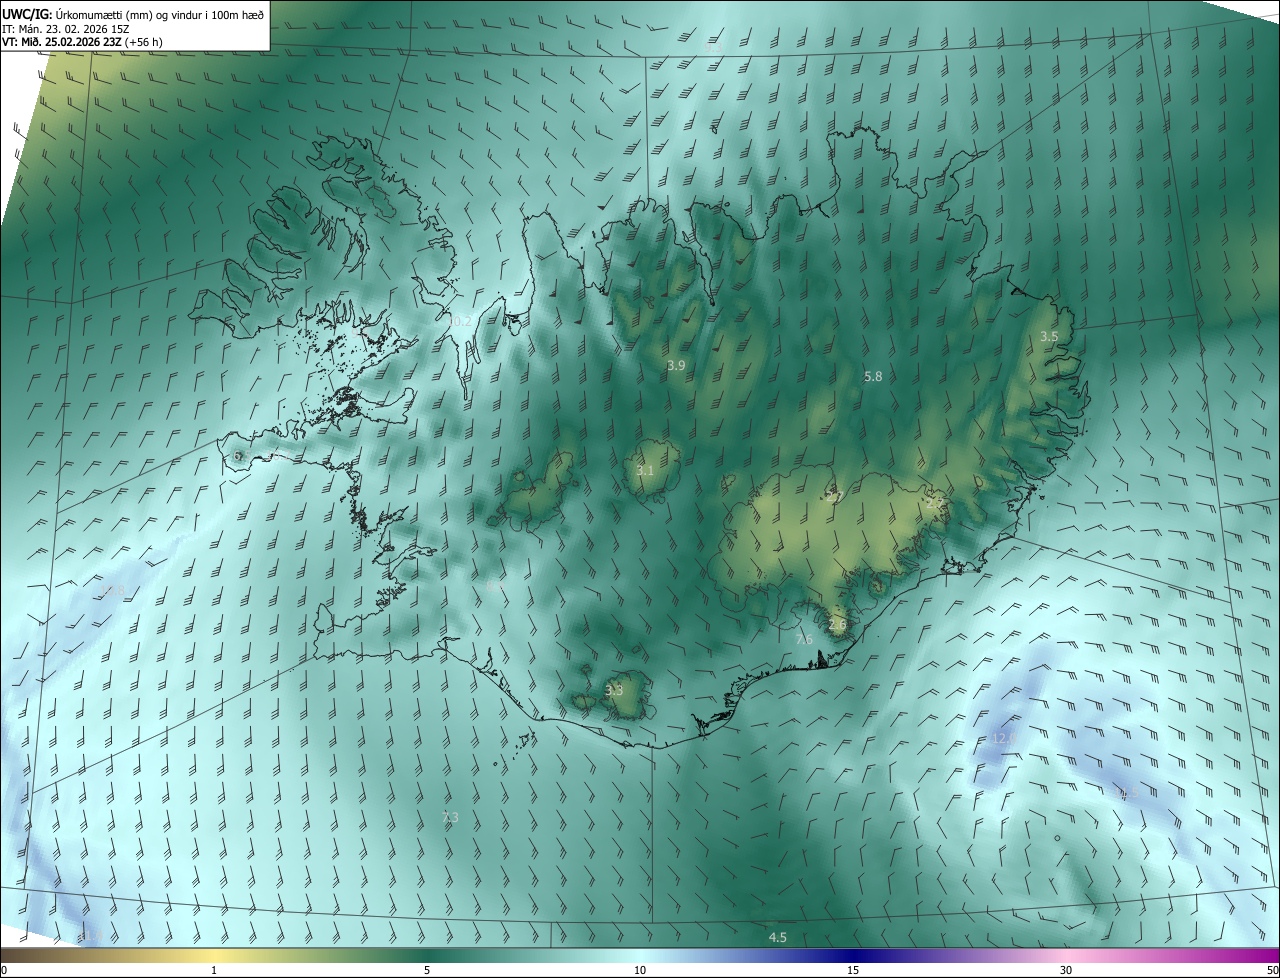Image resolution: width=1280 pixels, height=978 pixels.
Task: Select the 10.2 precipitation value label
Action: coord(460,321)
